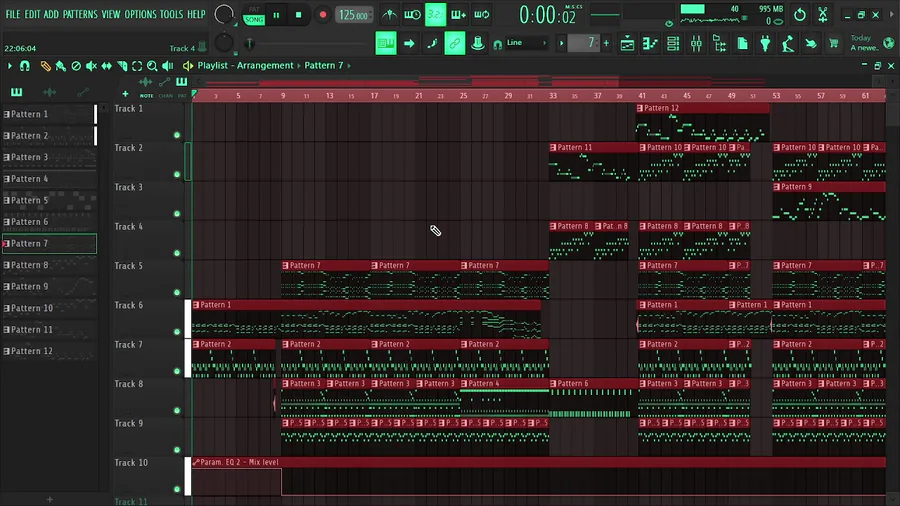Mute Track 1 using its green dot
Viewport: 900px width, 506px height.
[x=177, y=135]
